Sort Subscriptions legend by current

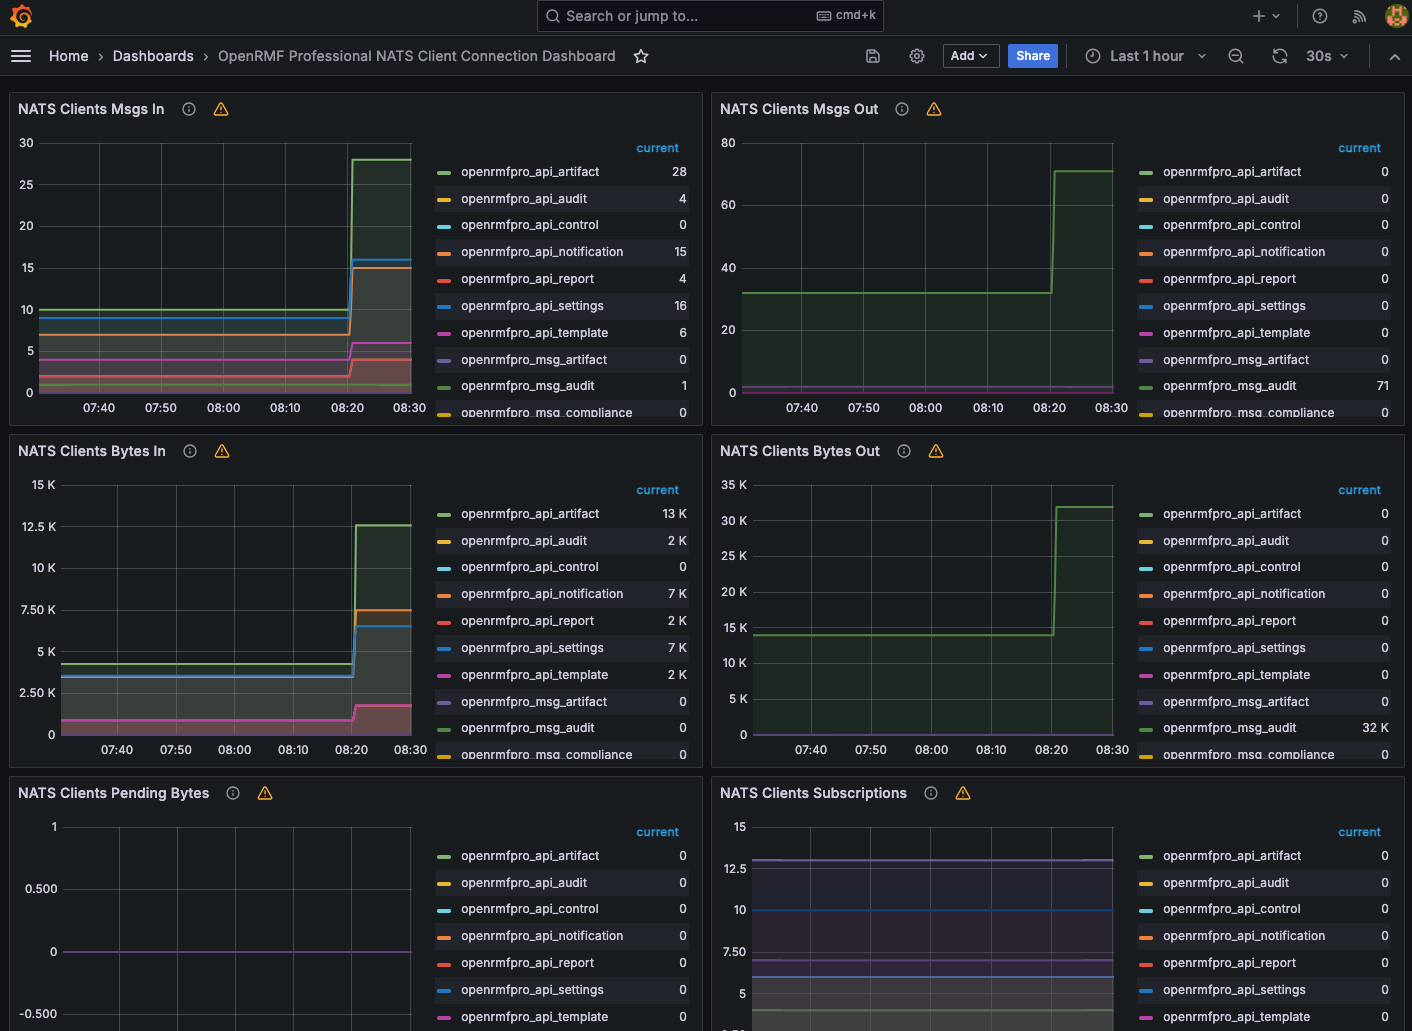tap(1359, 832)
